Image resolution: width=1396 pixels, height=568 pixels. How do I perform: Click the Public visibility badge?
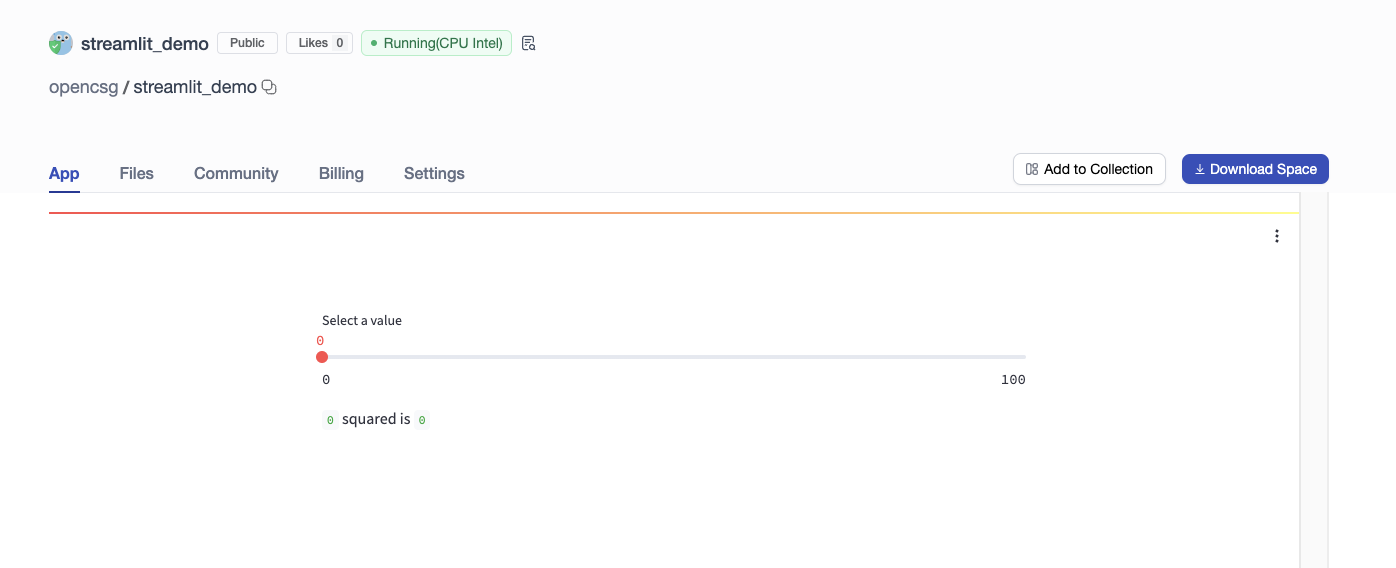tap(247, 43)
